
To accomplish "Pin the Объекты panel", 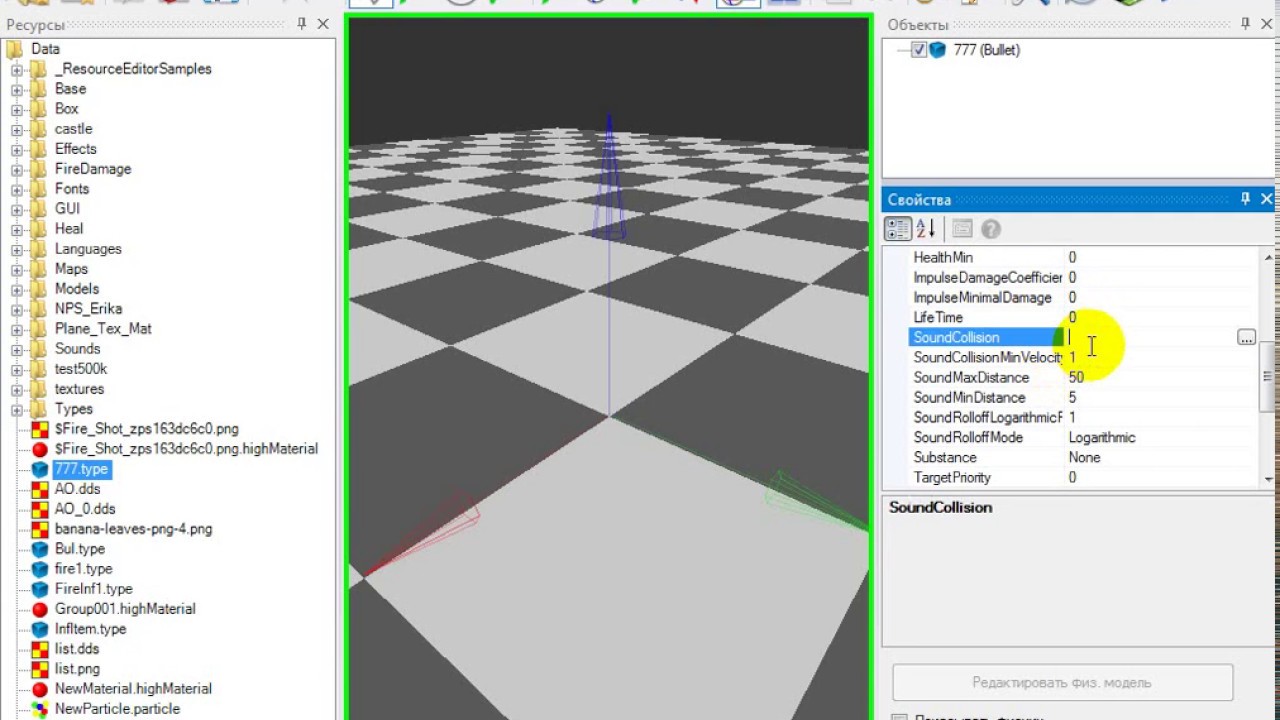I will coord(1245,24).
